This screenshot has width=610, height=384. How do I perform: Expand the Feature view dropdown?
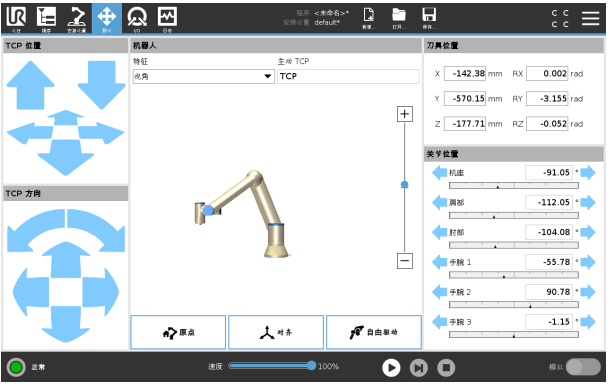pyautogui.click(x=203, y=76)
